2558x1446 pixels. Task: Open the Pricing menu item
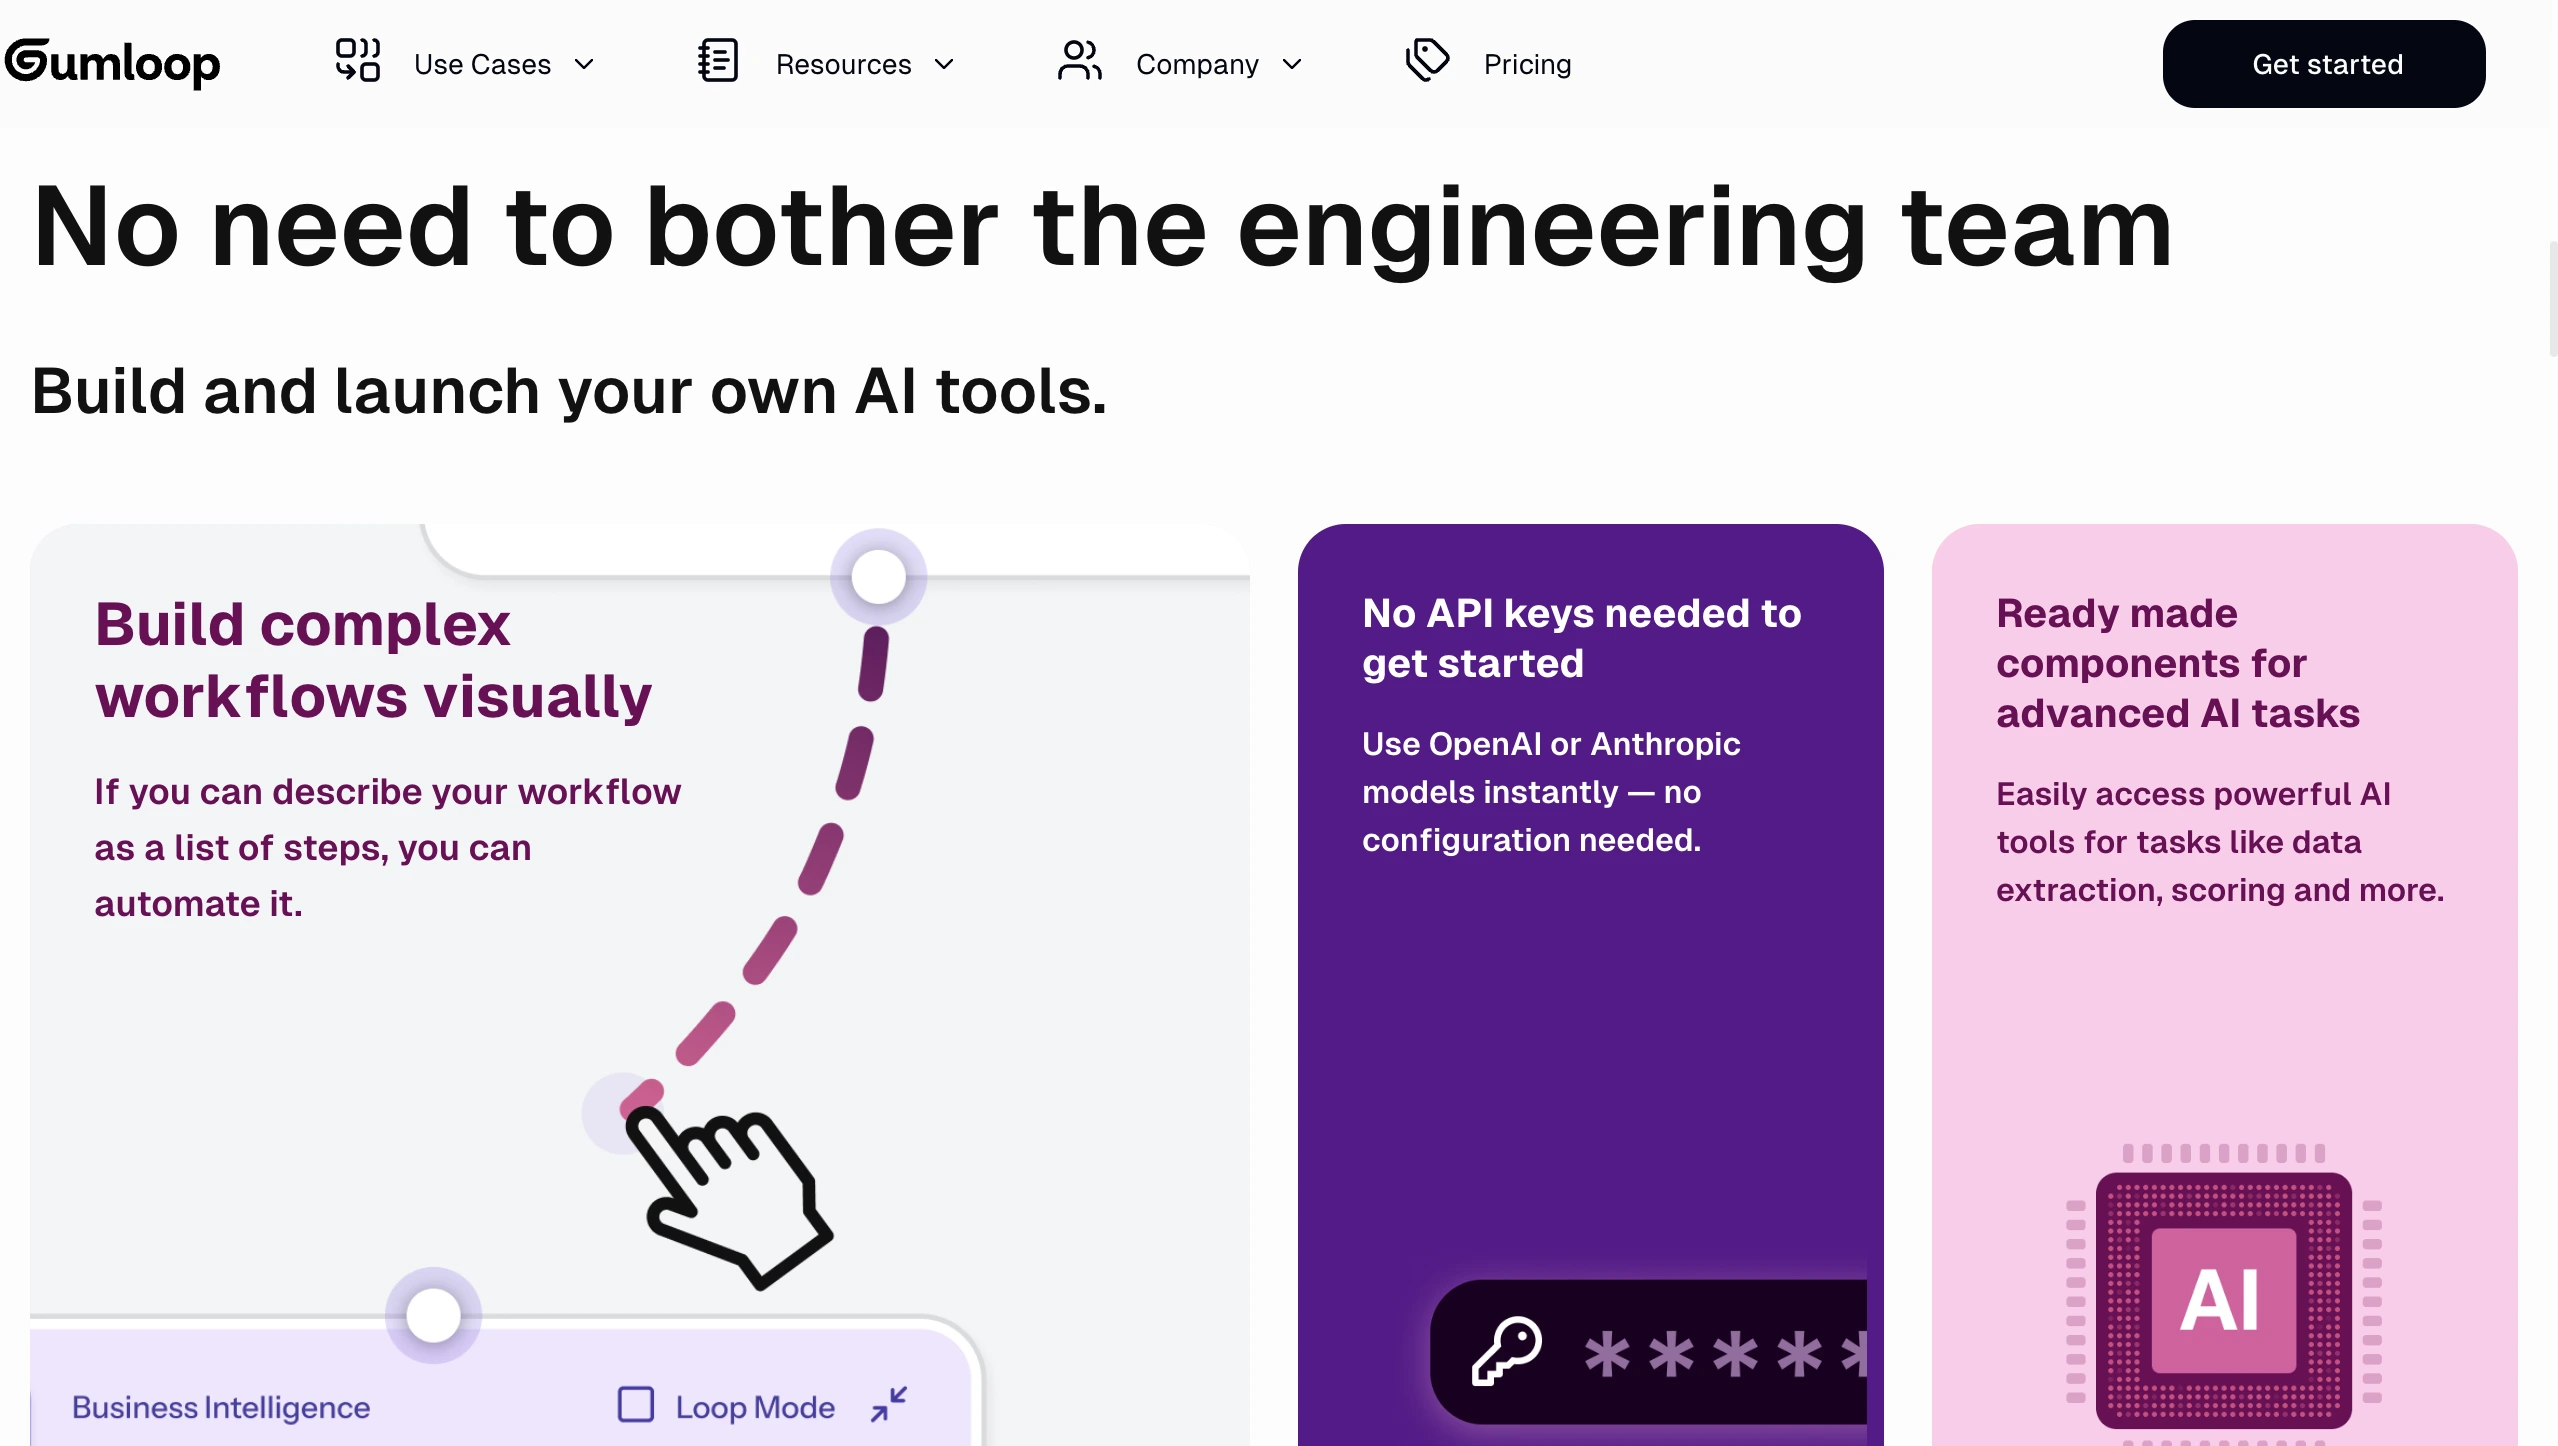pyautogui.click(x=1527, y=64)
